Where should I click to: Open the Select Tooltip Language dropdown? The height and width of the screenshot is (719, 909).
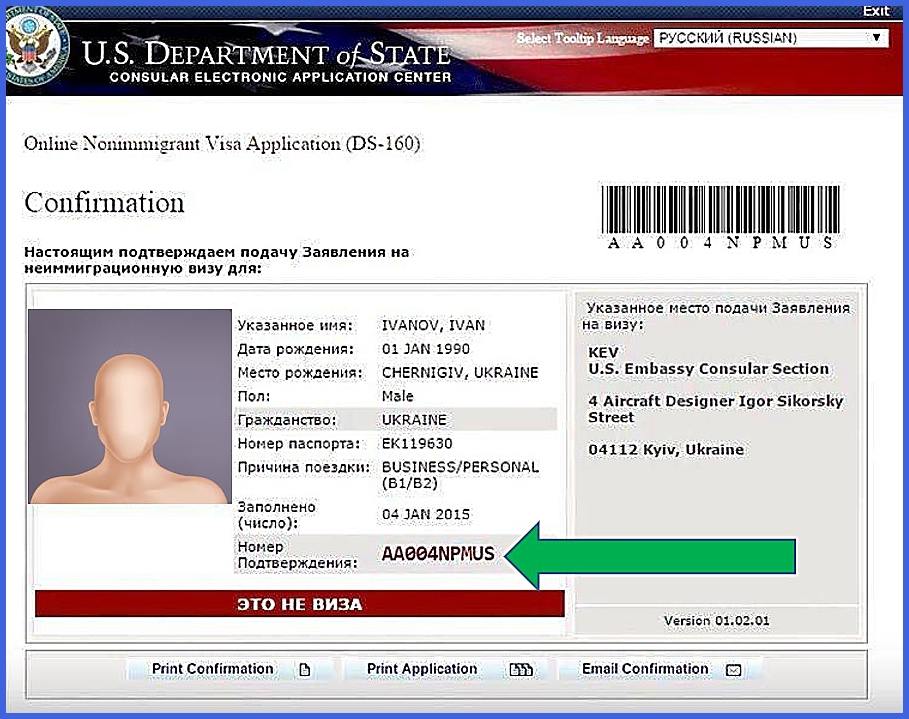pos(770,38)
